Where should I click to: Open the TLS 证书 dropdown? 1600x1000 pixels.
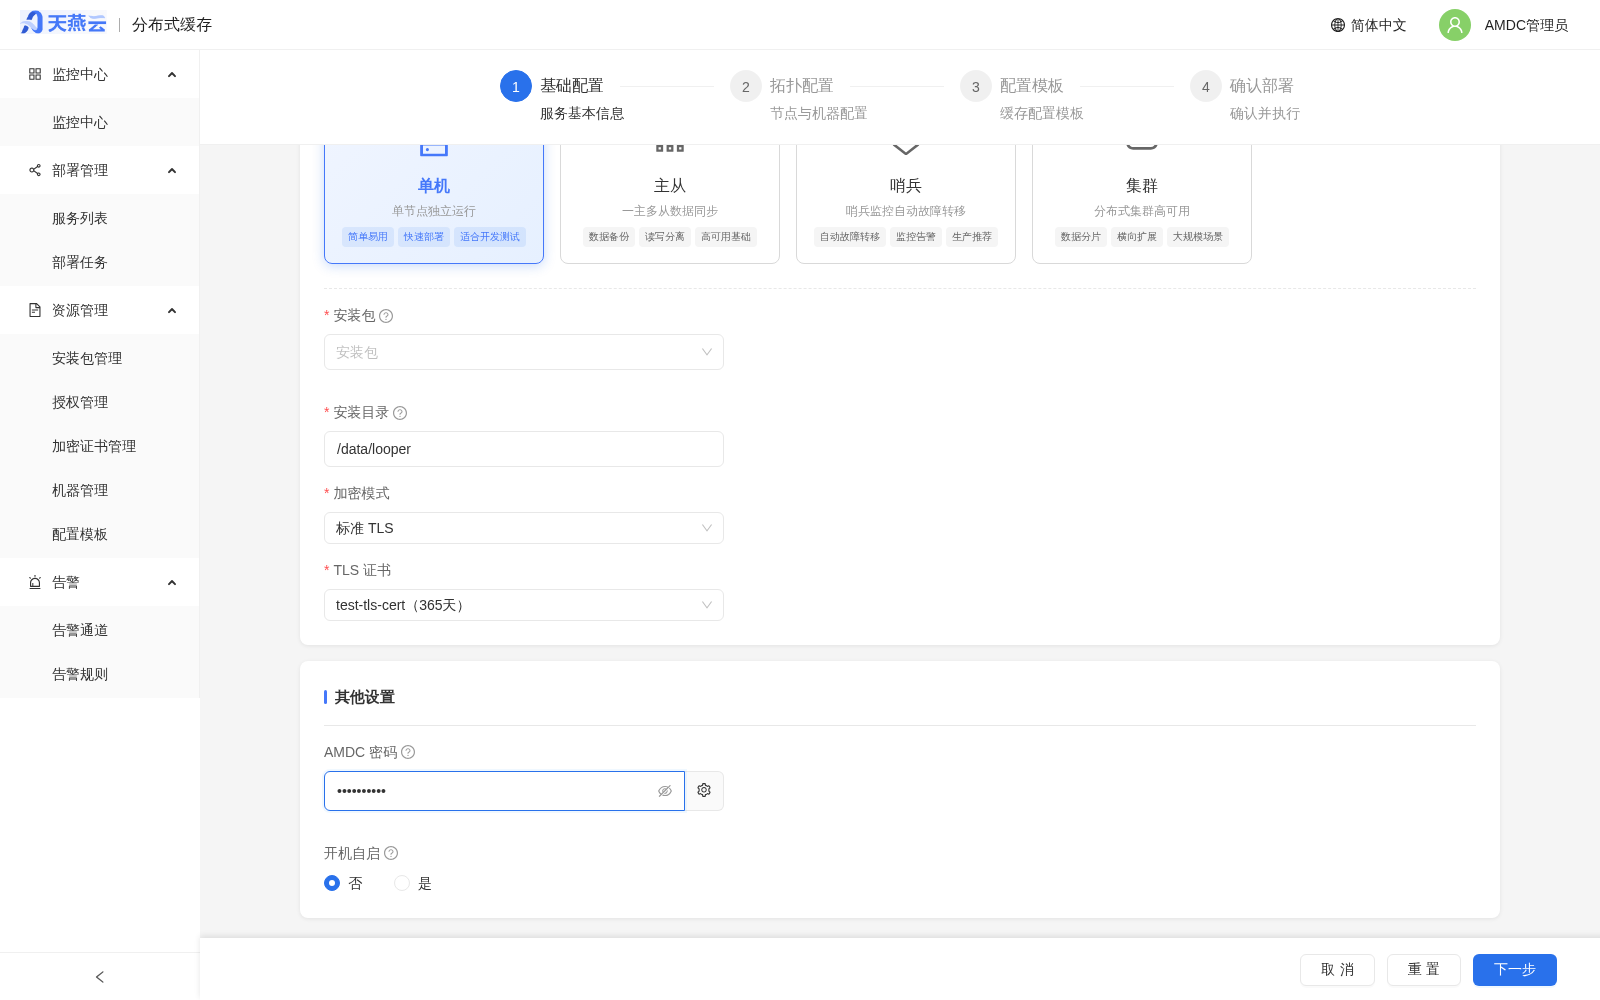coord(524,605)
